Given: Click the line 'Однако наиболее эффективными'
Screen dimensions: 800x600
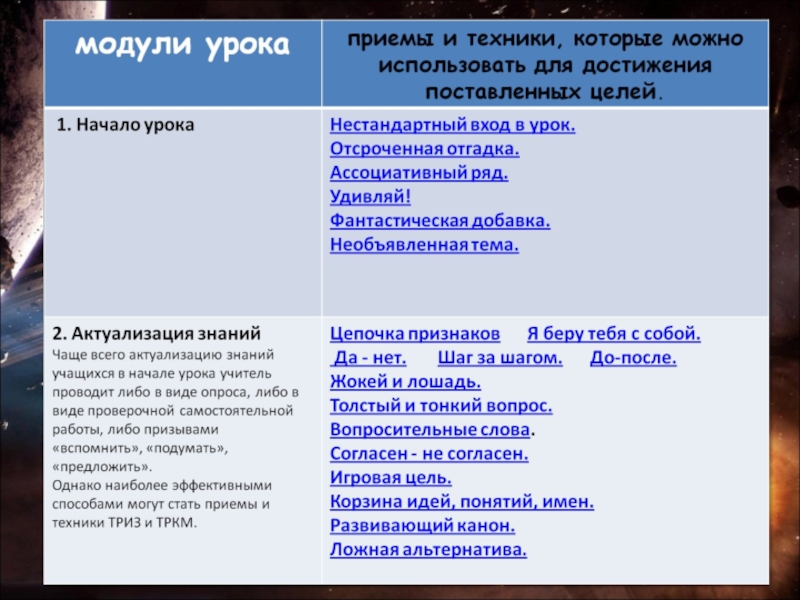Looking at the screenshot, I should (x=162, y=485).
